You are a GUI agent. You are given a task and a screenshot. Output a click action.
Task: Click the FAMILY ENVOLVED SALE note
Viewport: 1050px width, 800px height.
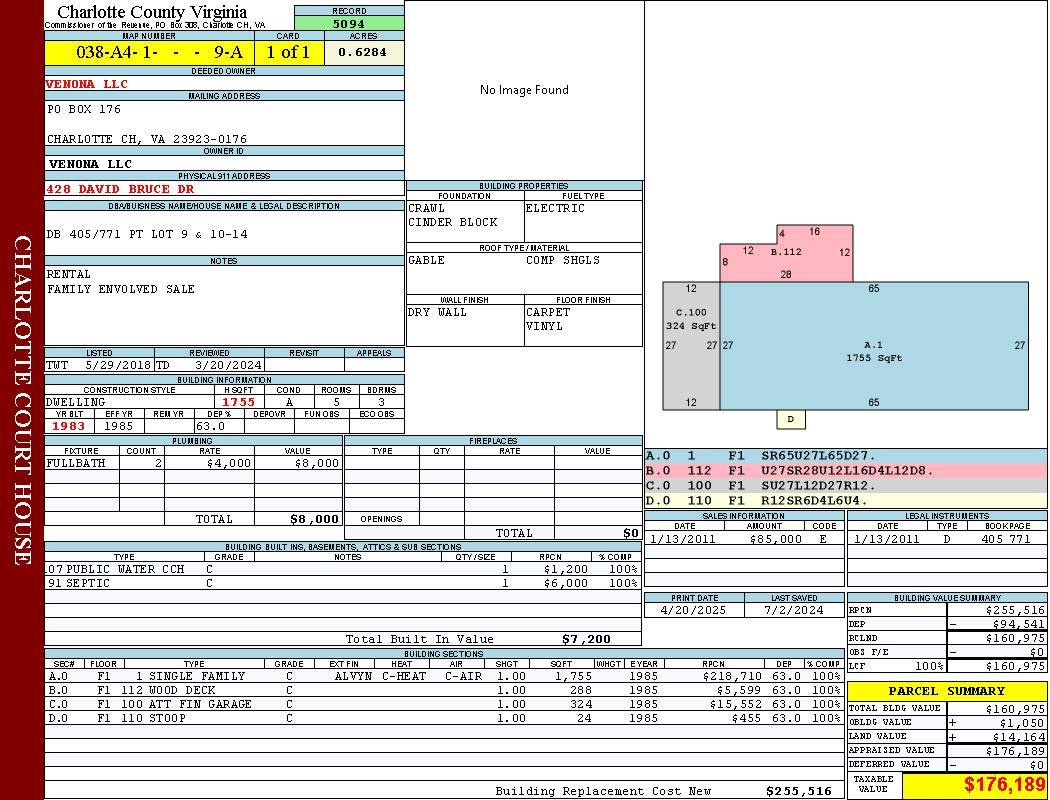121,289
